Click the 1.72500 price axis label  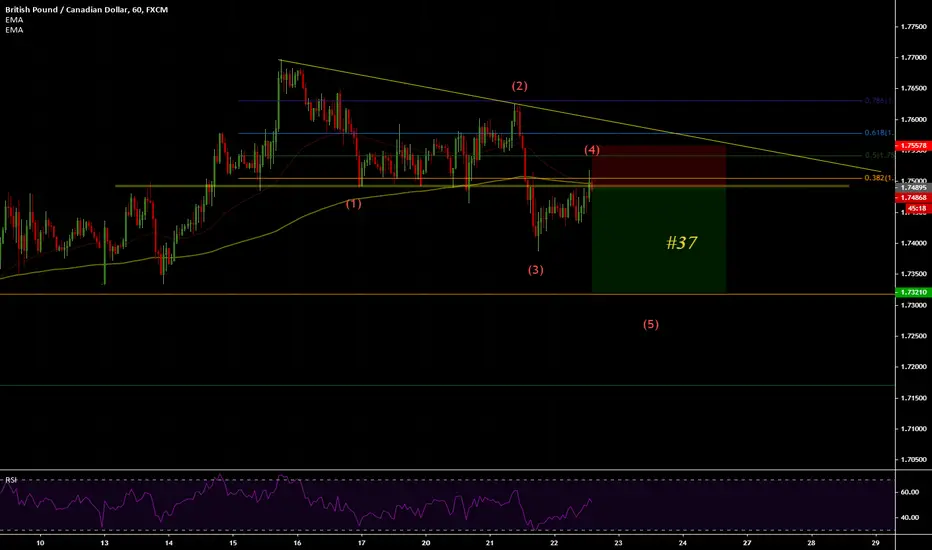pos(914,336)
